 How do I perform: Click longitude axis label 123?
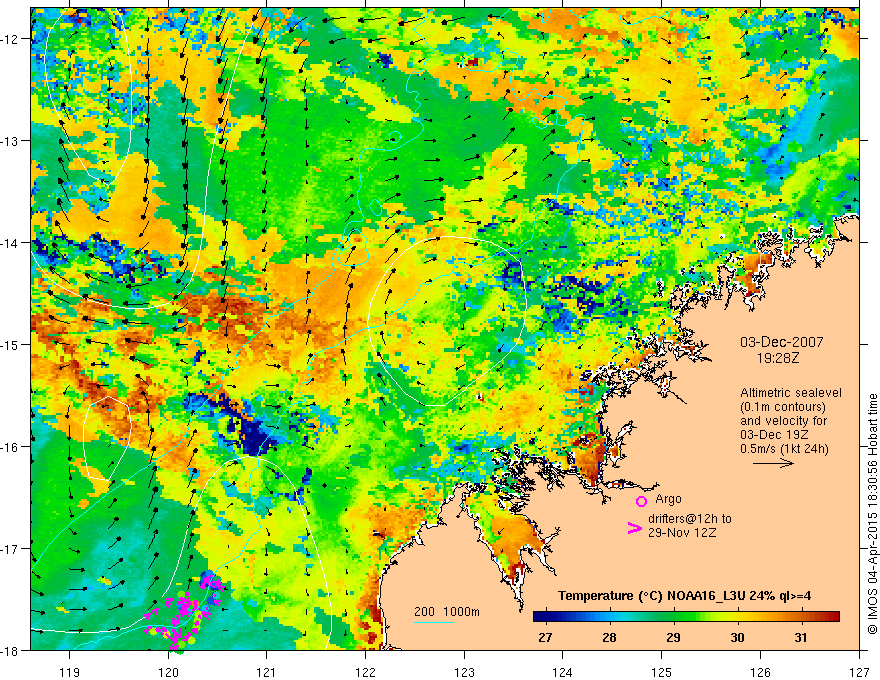point(464,672)
